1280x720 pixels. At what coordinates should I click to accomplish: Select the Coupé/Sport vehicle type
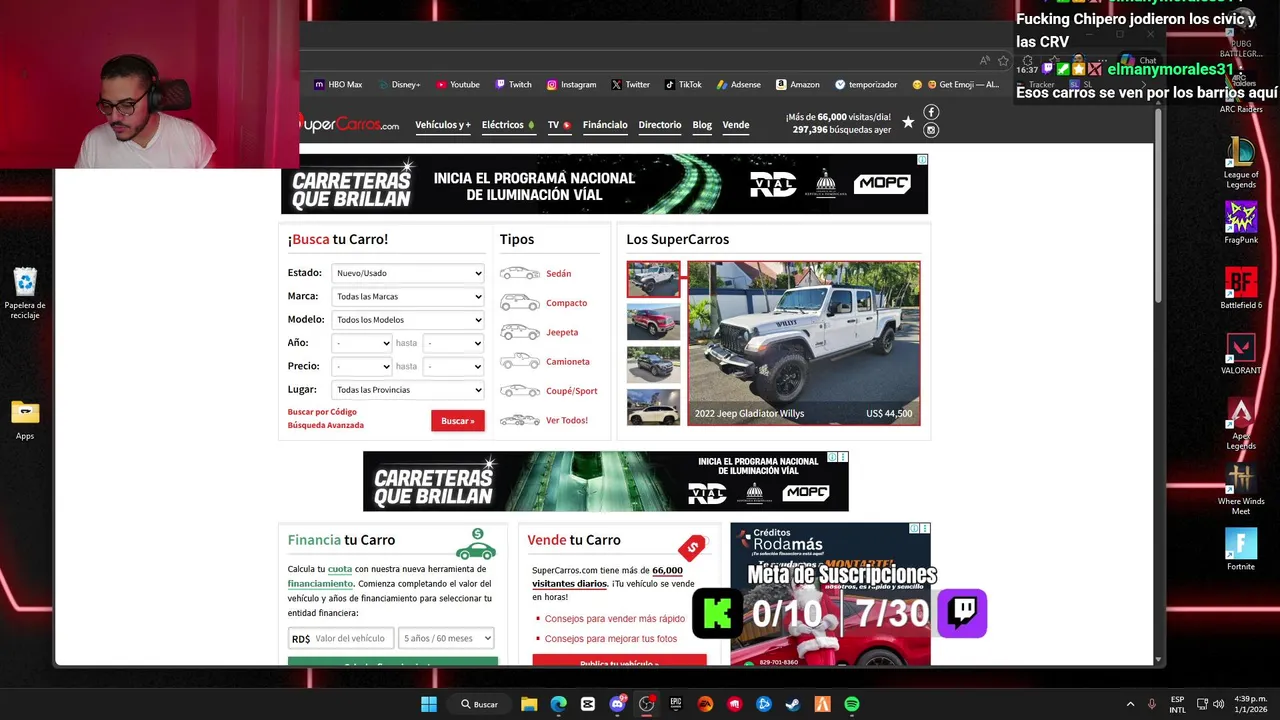pos(549,391)
